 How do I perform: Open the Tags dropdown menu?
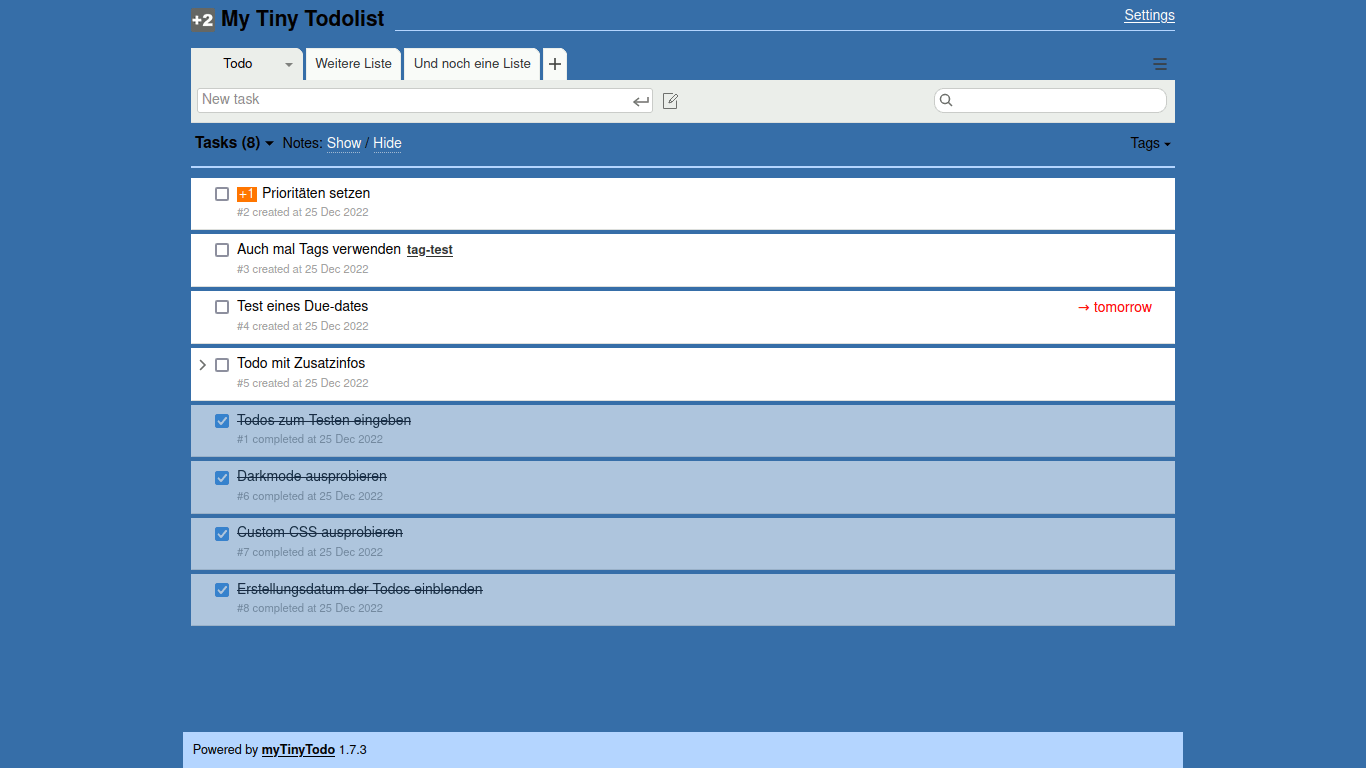(x=1150, y=143)
